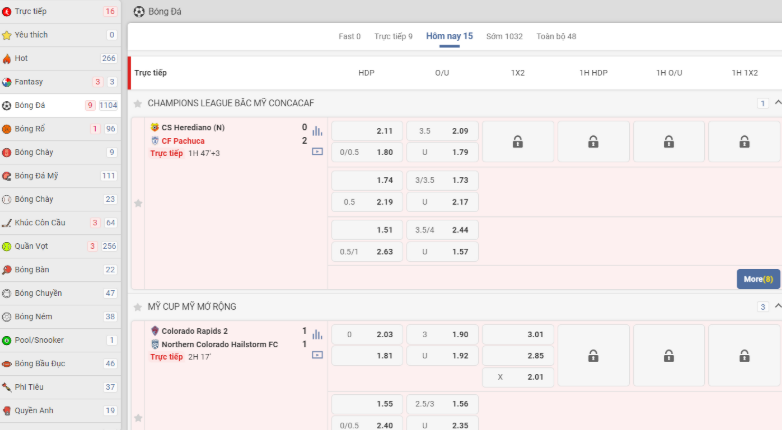
Task: Bet Pachuca 0/0.5 handicap odds 1.80
Action: coord(367,152)
